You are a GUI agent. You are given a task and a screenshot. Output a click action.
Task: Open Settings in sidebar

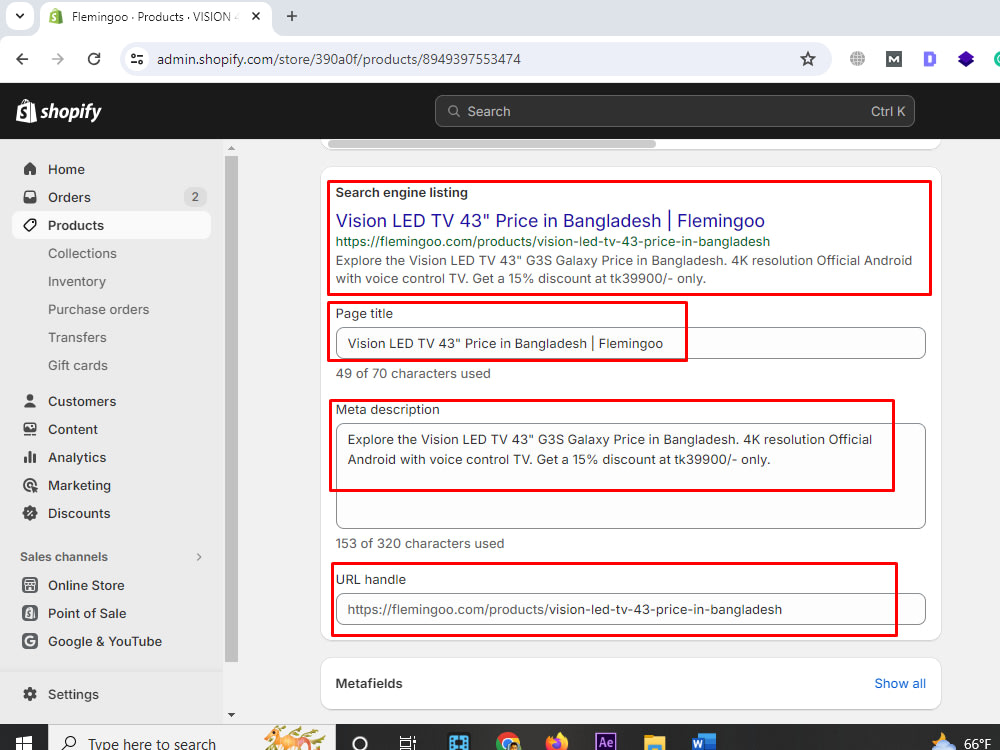click(x=73, y=695)
